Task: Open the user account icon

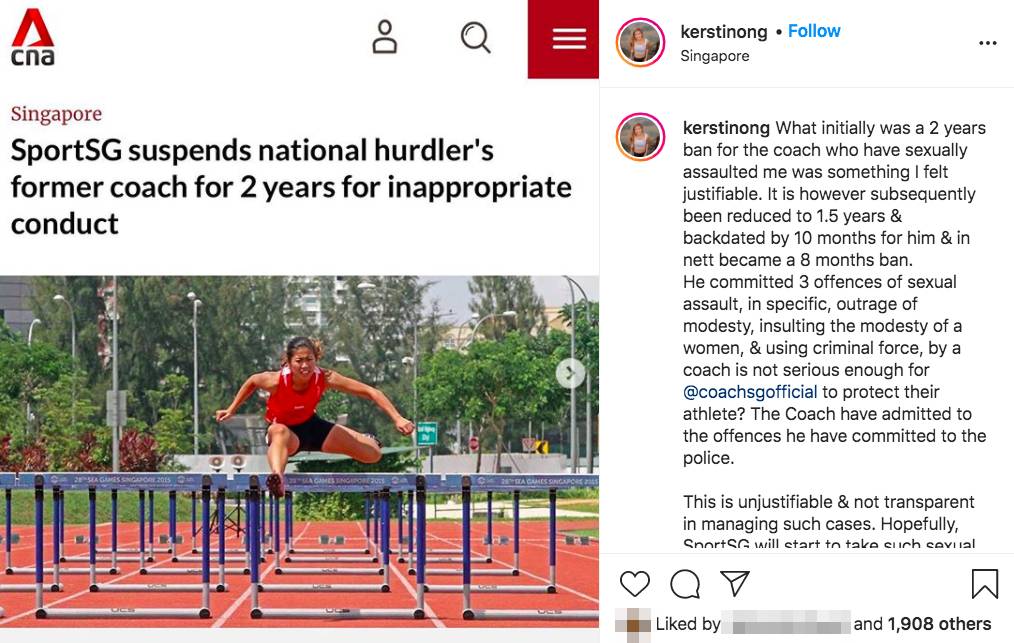Action: pyautogui.click(x=384, y=37)
